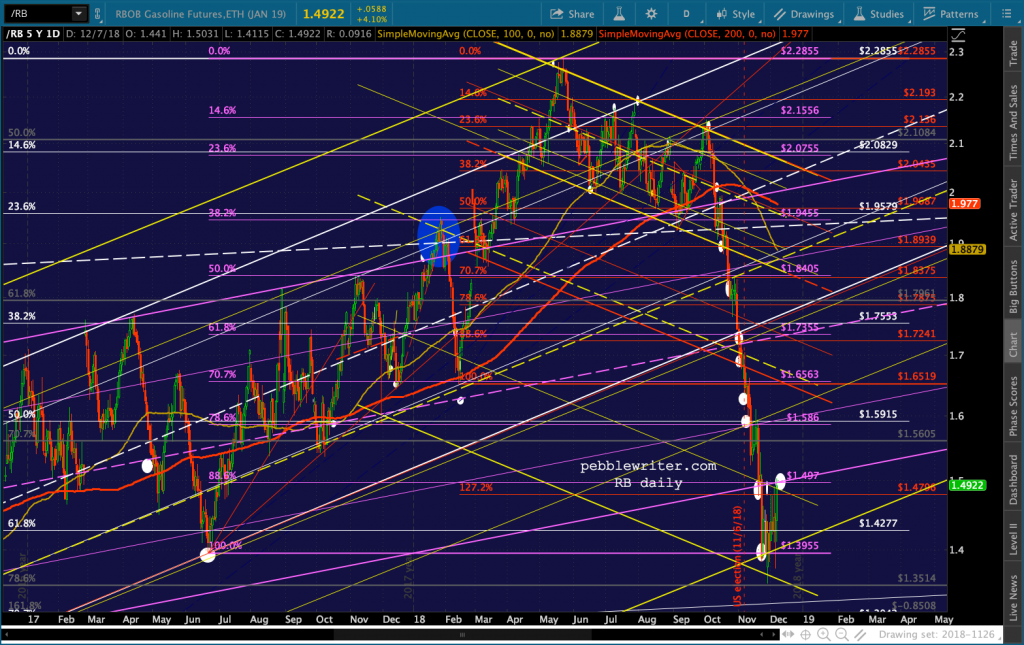1024x645 pixels.
Task: Click the blue ellipse drawing on chart
Action: pyautogui.click(x=439, y=236)
